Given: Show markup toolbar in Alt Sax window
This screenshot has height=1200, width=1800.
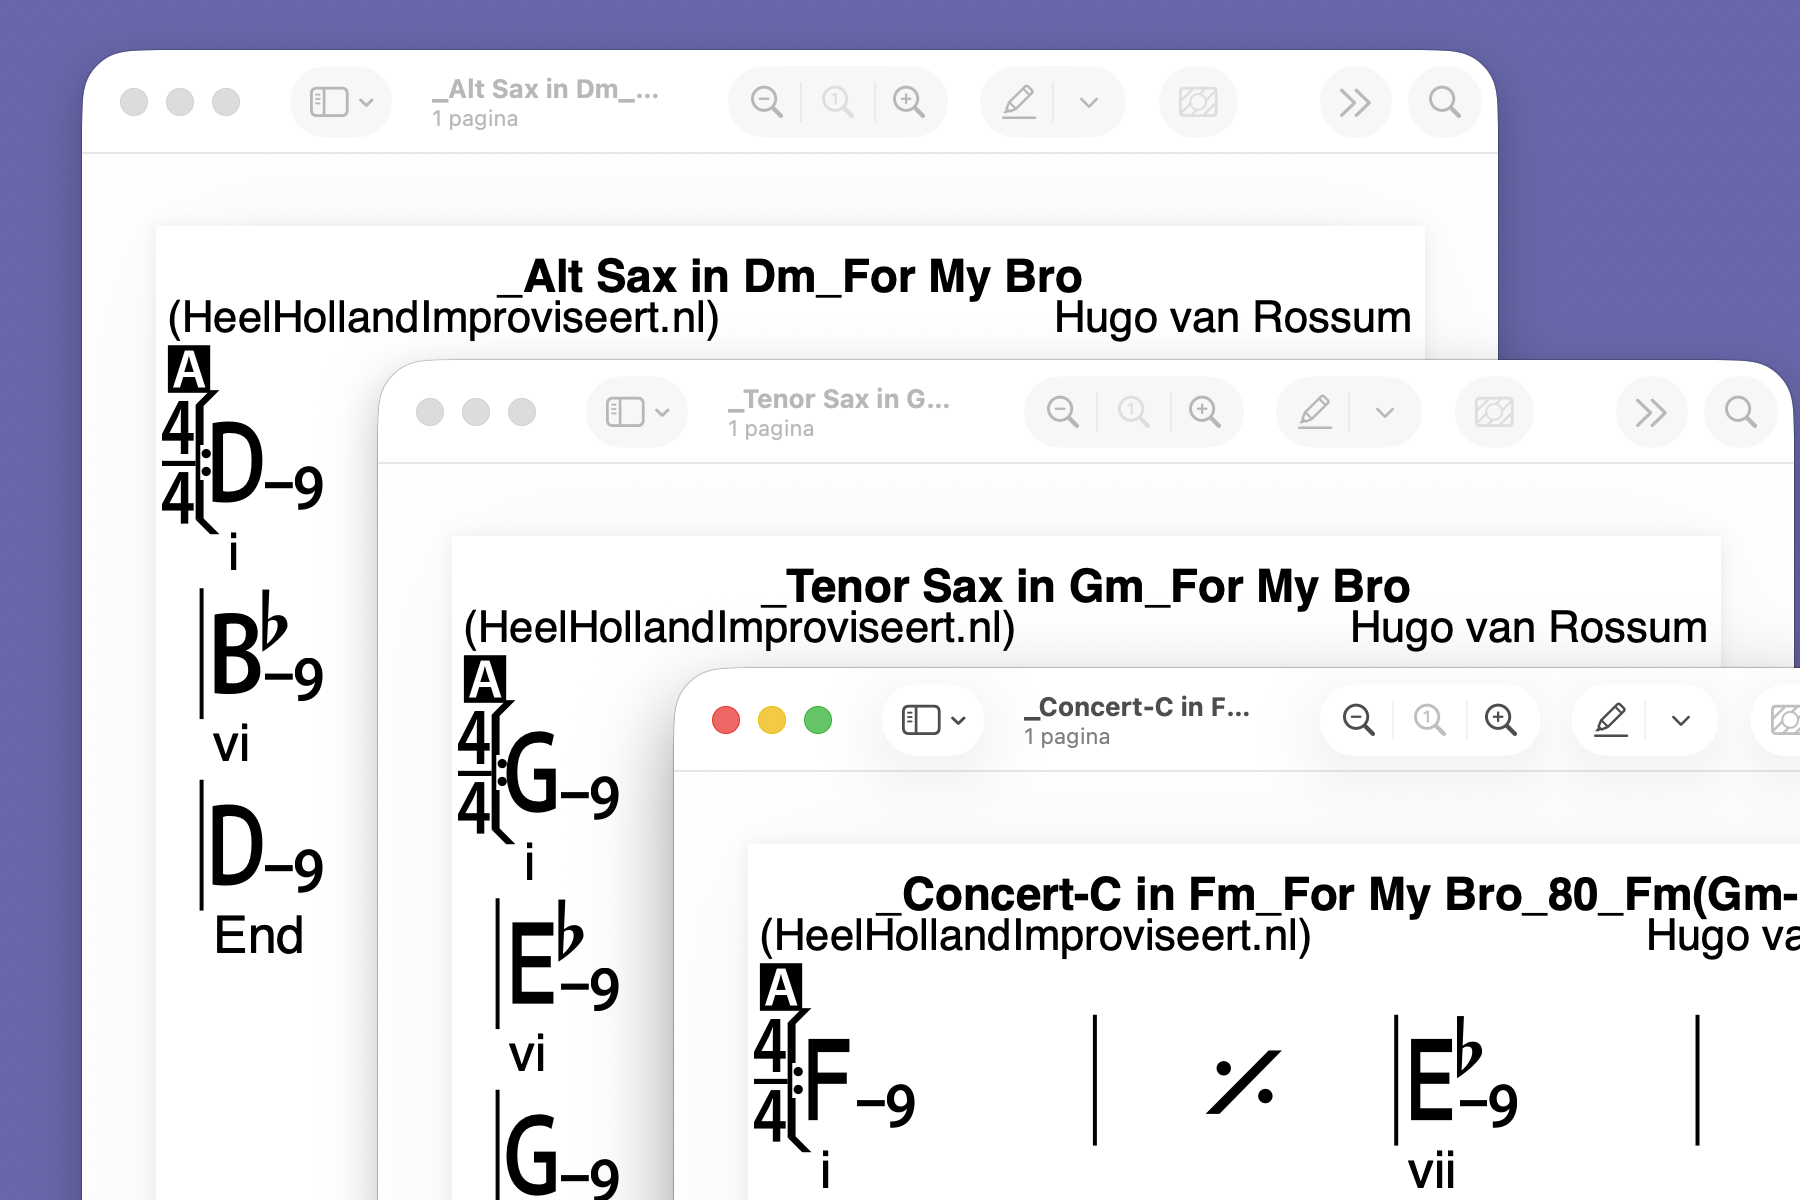Looking at the screenshot, I should [1019, 102].
